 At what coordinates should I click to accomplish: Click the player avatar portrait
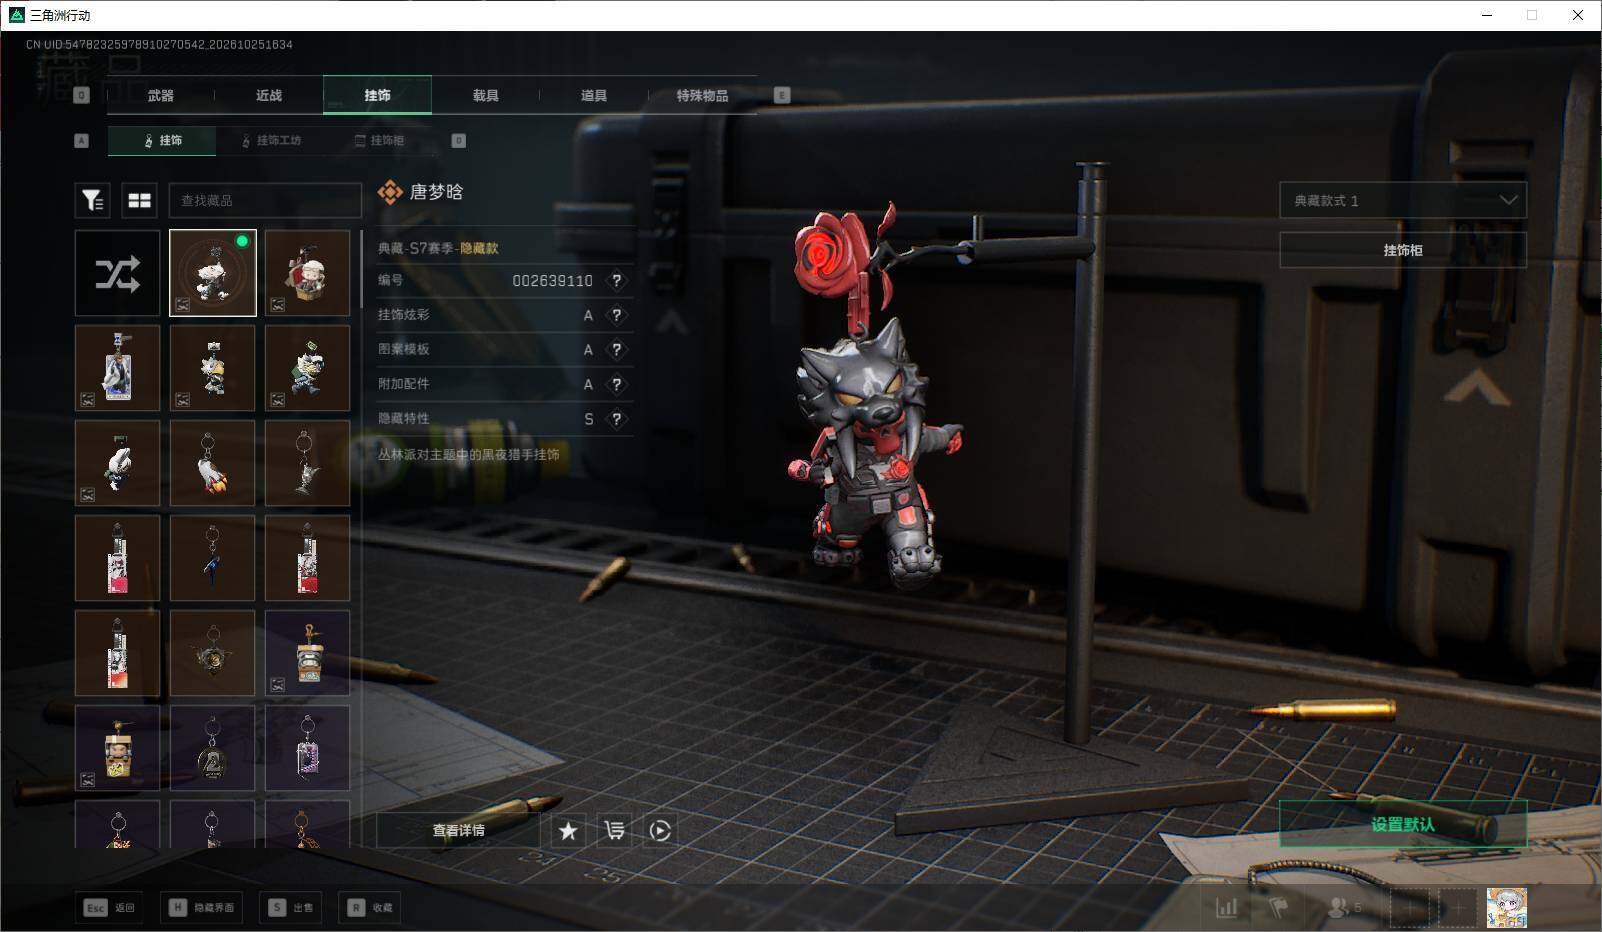tap(1506, 908)
